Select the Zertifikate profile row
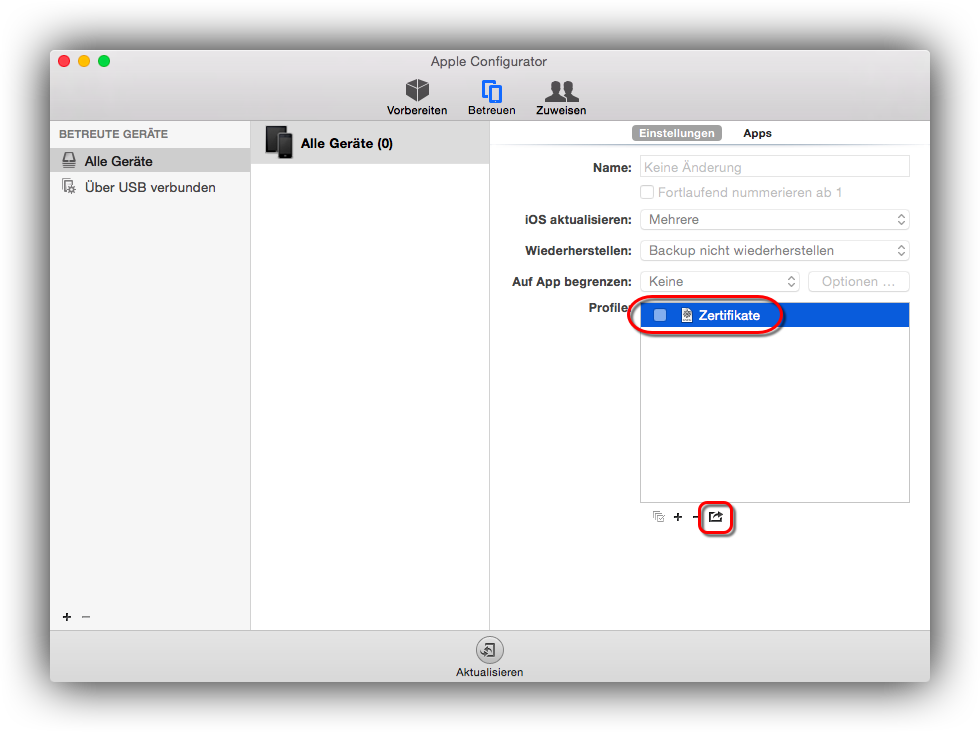This screenshot has width=980, height=732. pos(774,315)
